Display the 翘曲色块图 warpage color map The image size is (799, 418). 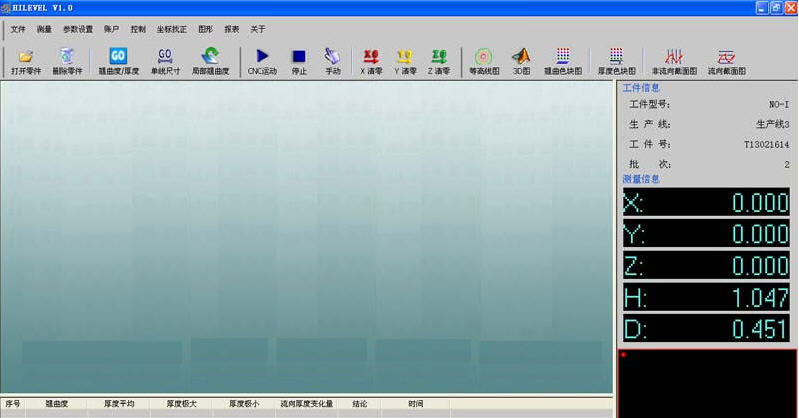pyautogui.click(x=563, y=62)
